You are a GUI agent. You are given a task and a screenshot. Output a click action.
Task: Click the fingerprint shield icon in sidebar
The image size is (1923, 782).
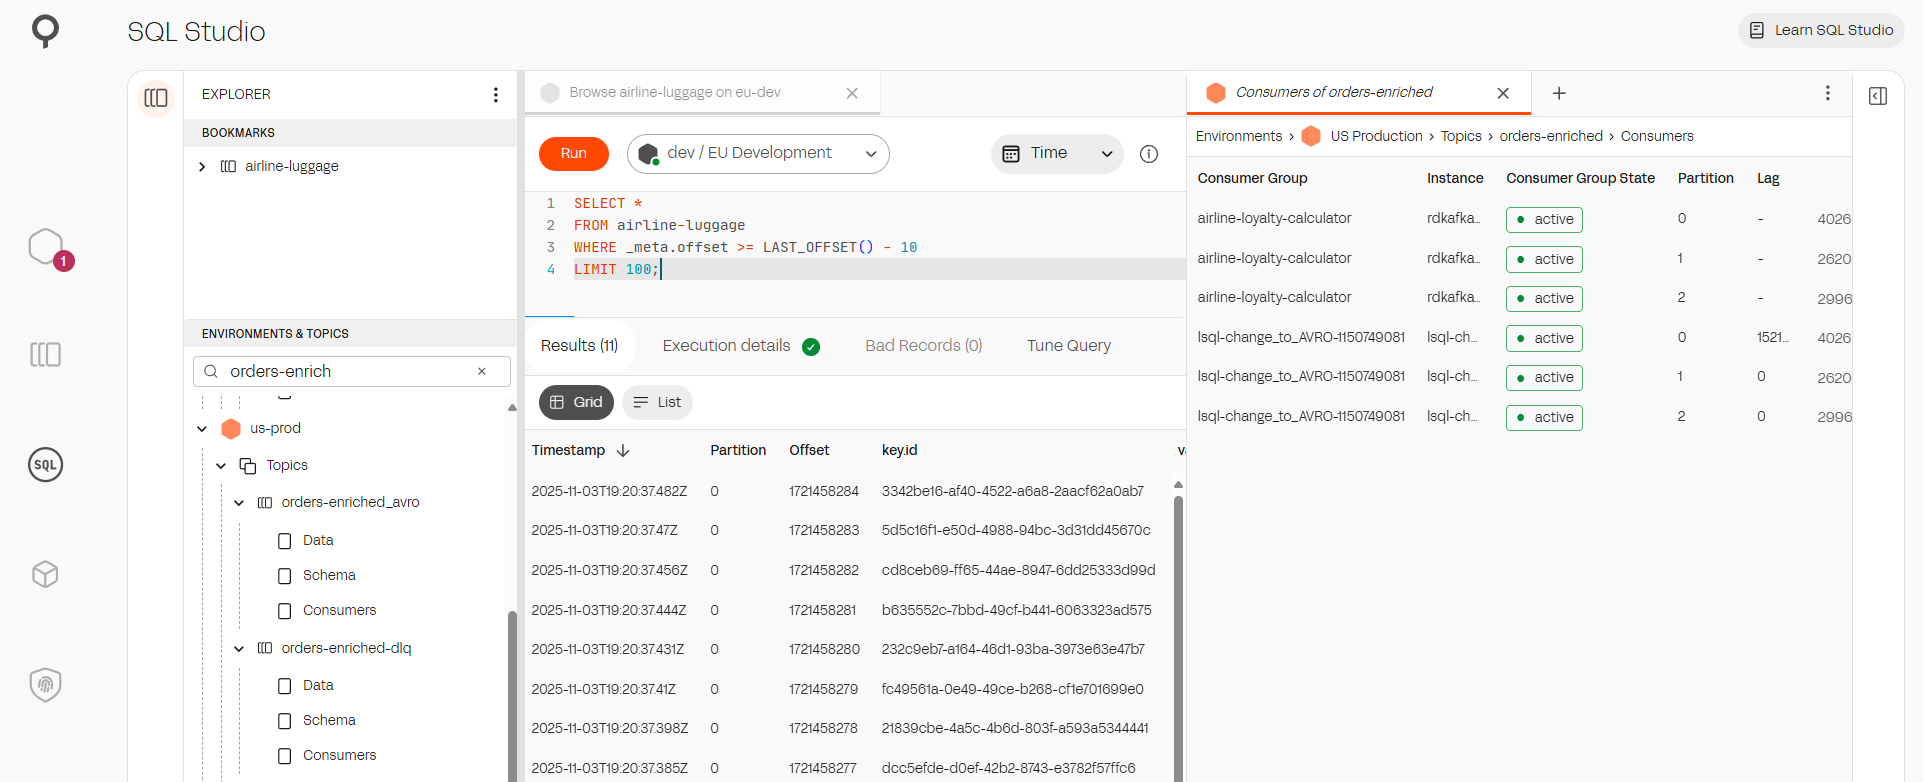[45, 685]
